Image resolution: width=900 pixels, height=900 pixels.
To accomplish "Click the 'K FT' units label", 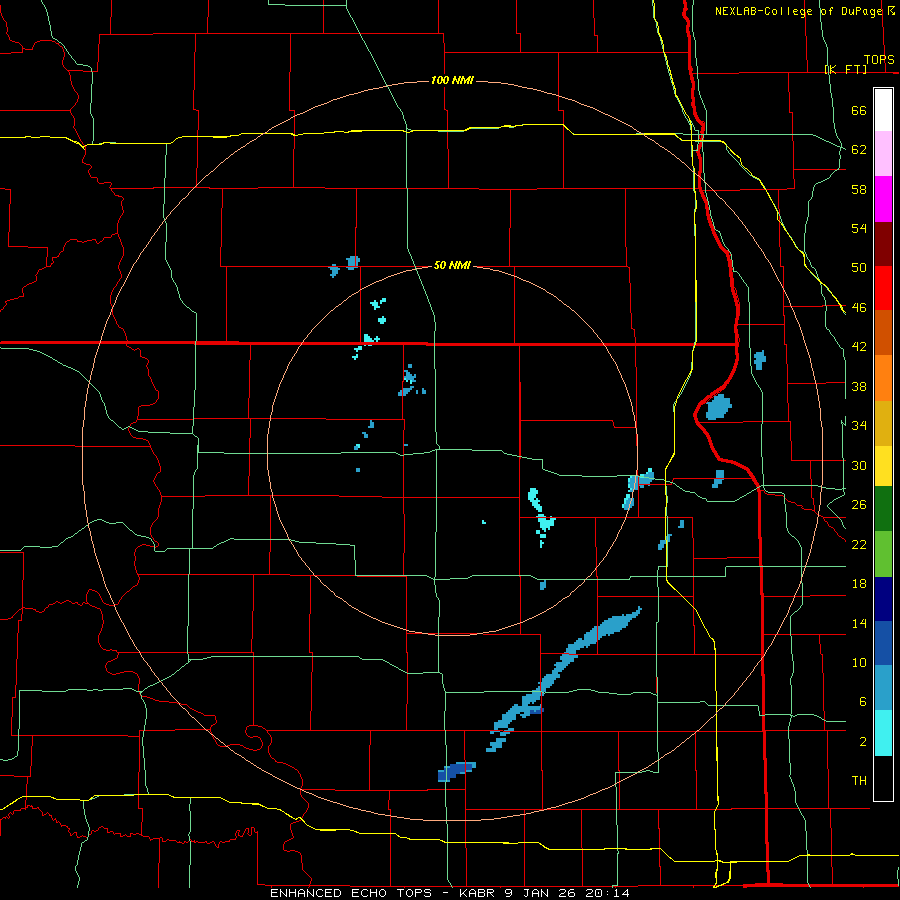I will (x=845, y=69).
